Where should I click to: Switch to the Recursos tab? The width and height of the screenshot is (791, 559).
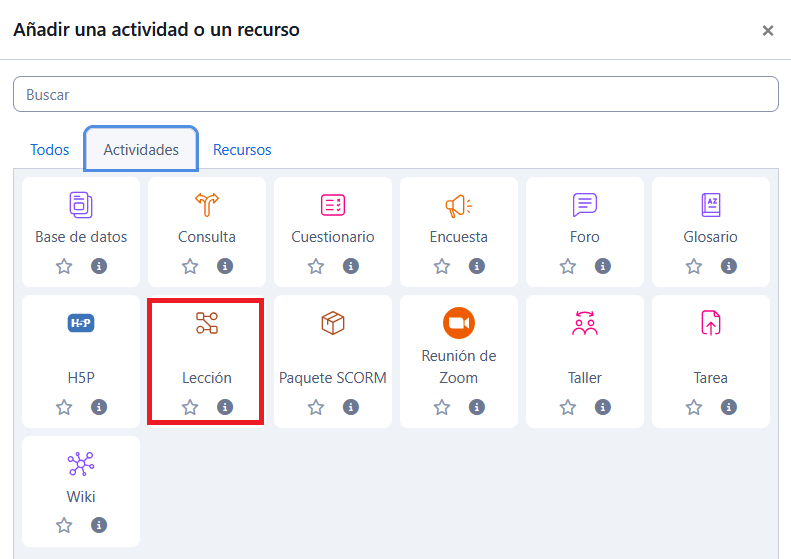point(242,150)
